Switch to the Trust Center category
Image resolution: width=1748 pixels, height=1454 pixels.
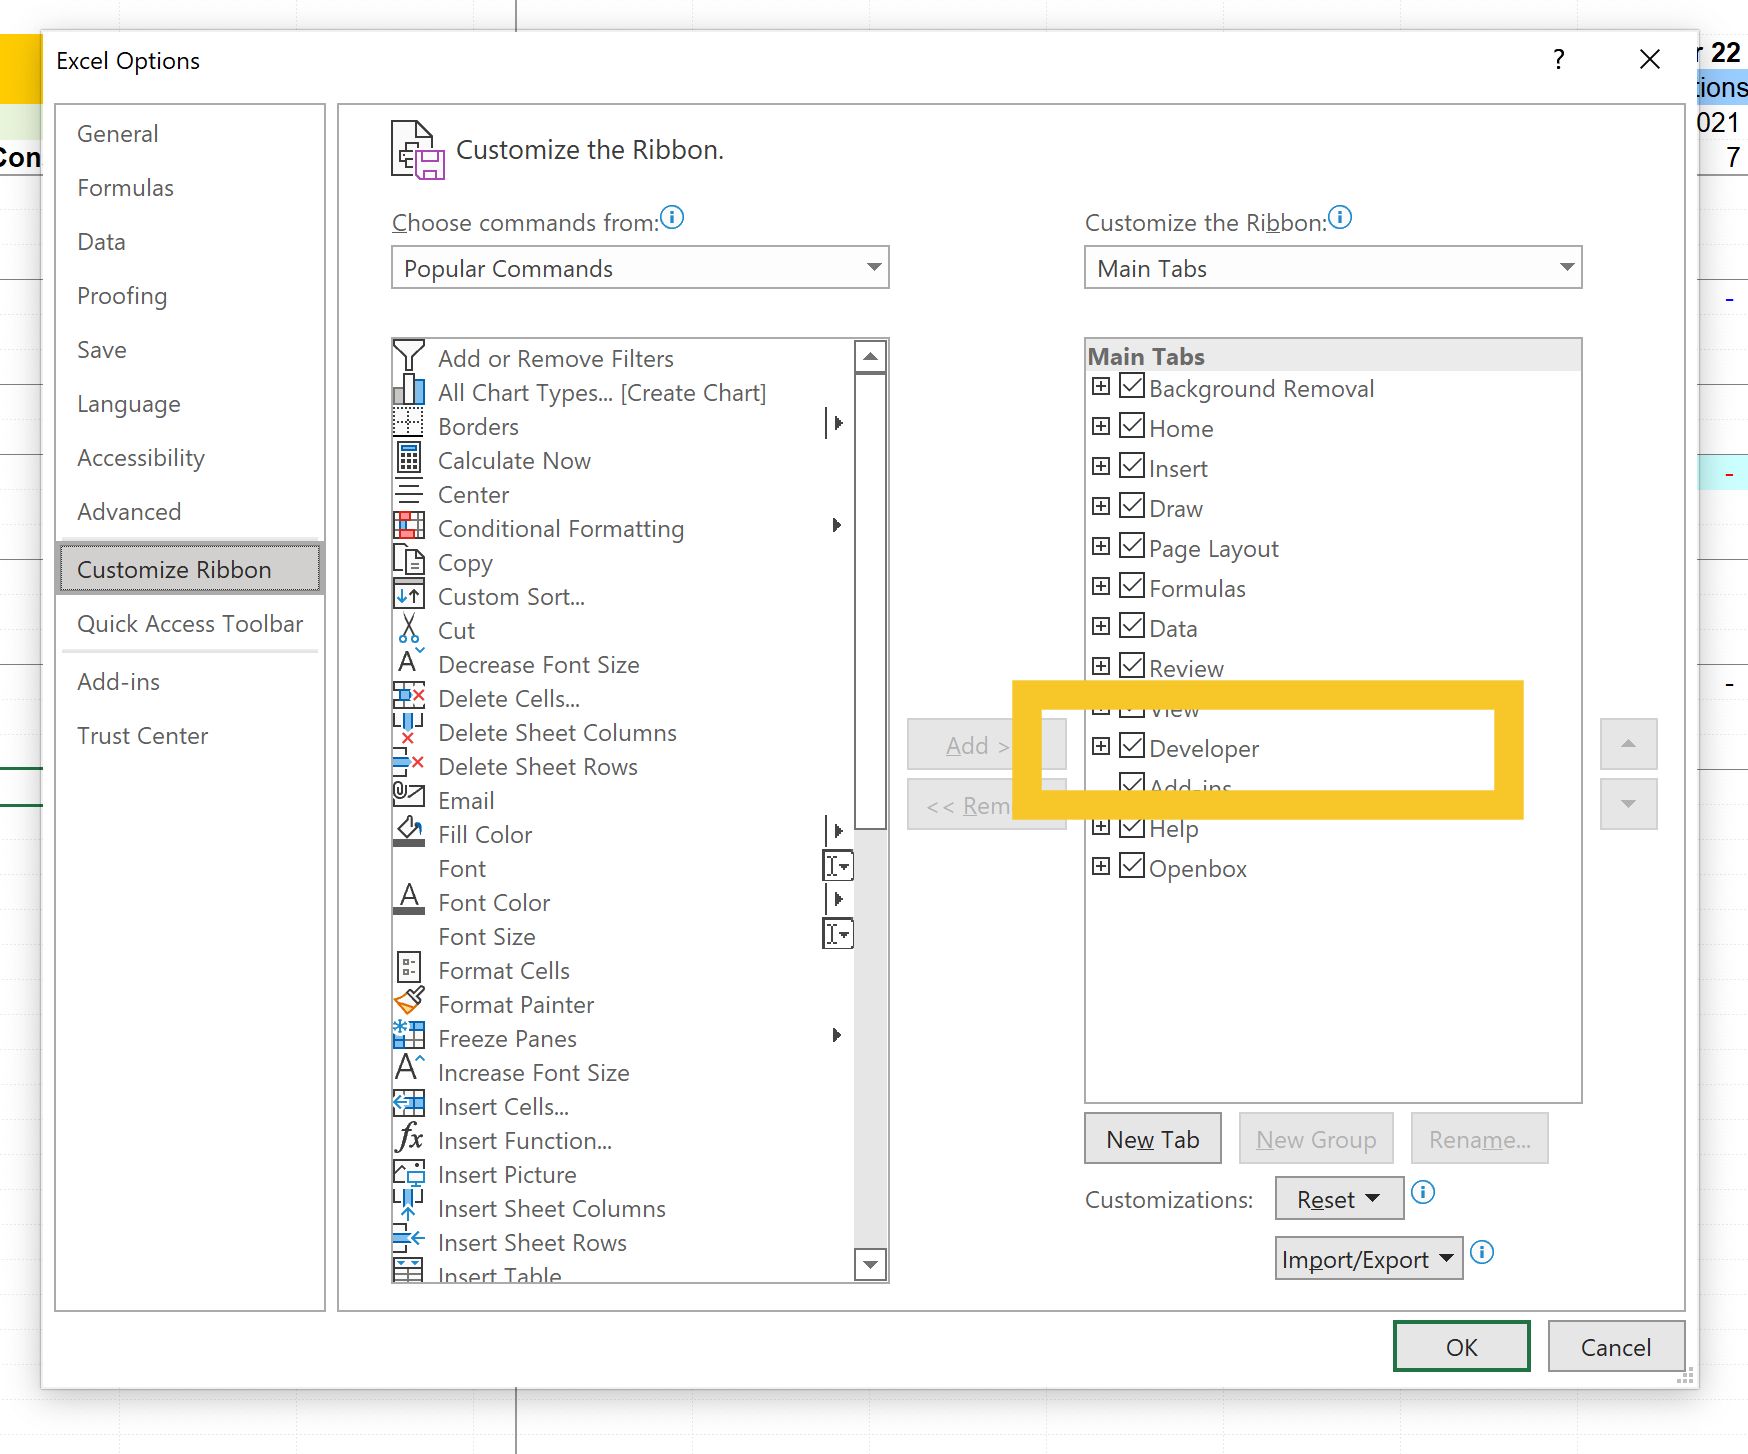(x=143, y=735)
